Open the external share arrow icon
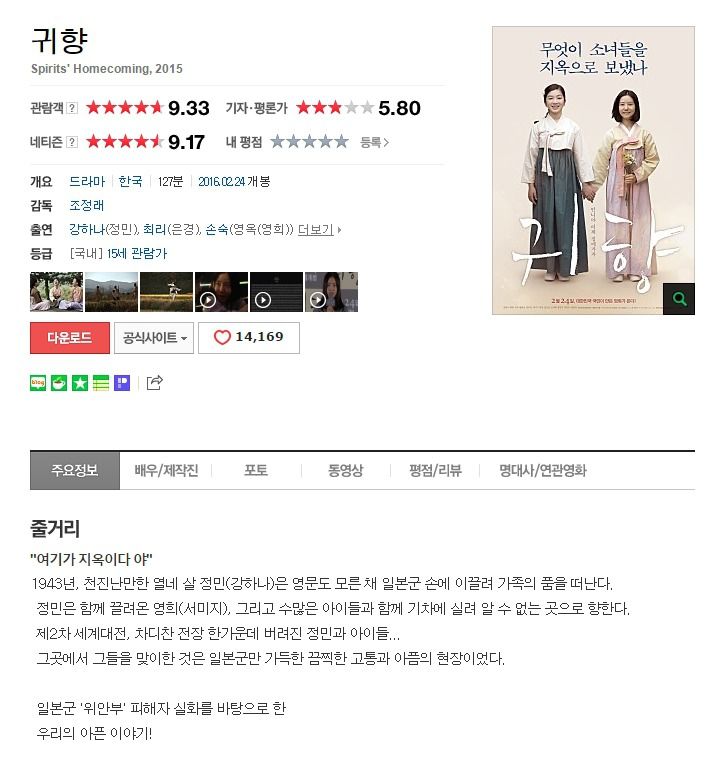The width and height of the screenshot is (713, 757). tap(154, 382)
